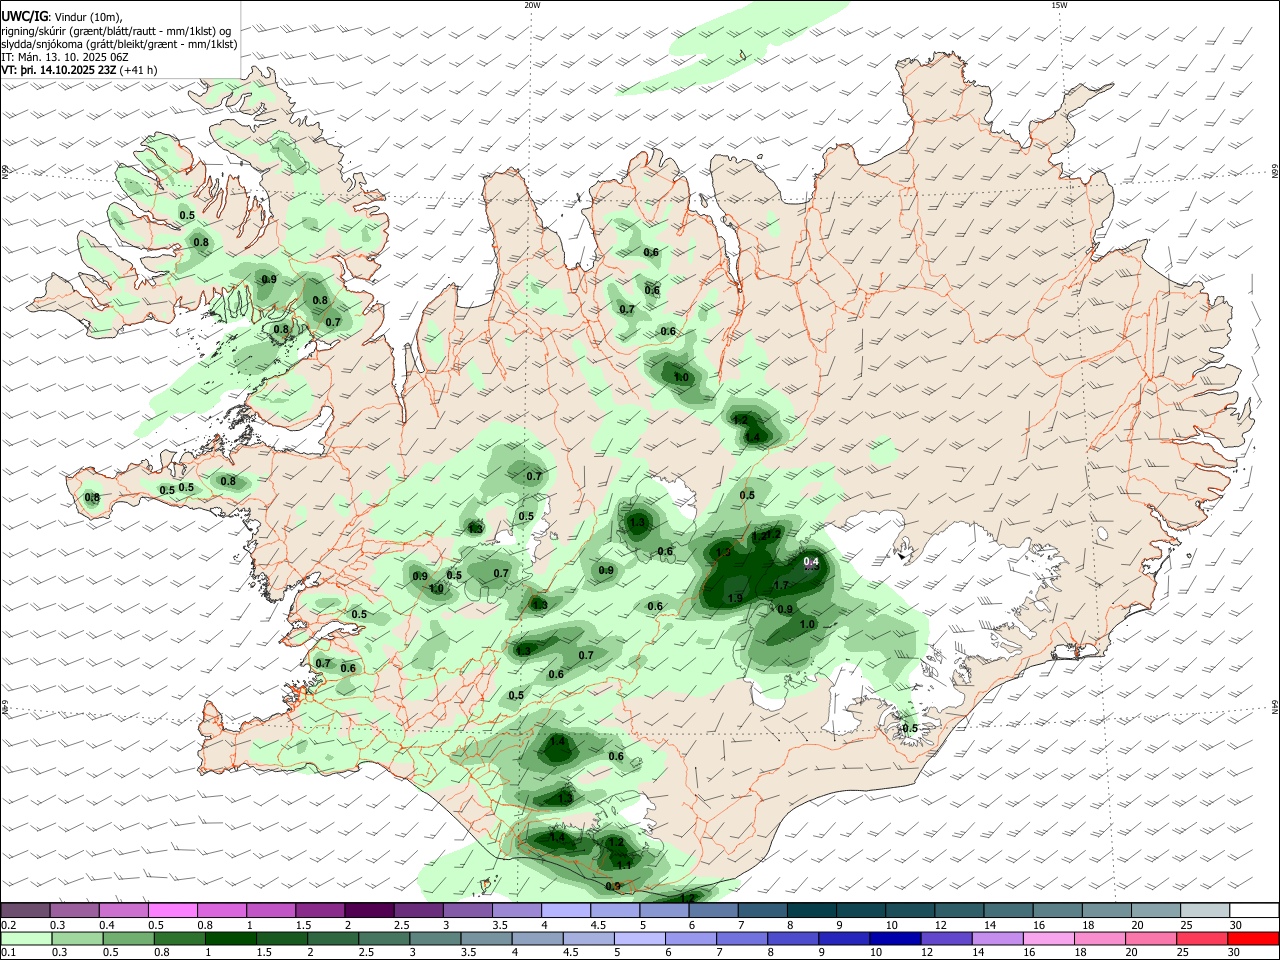Click the 'rigning/skúrir' legend description line
Image resolution: width=1280 pixels, height=960 pixels.
[117, 31]
